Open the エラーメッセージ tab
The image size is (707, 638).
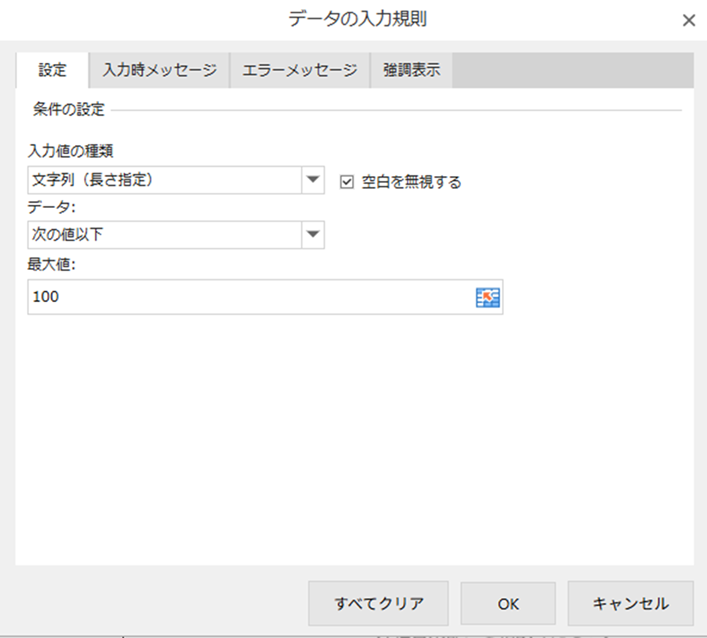[x=300, y=70]
